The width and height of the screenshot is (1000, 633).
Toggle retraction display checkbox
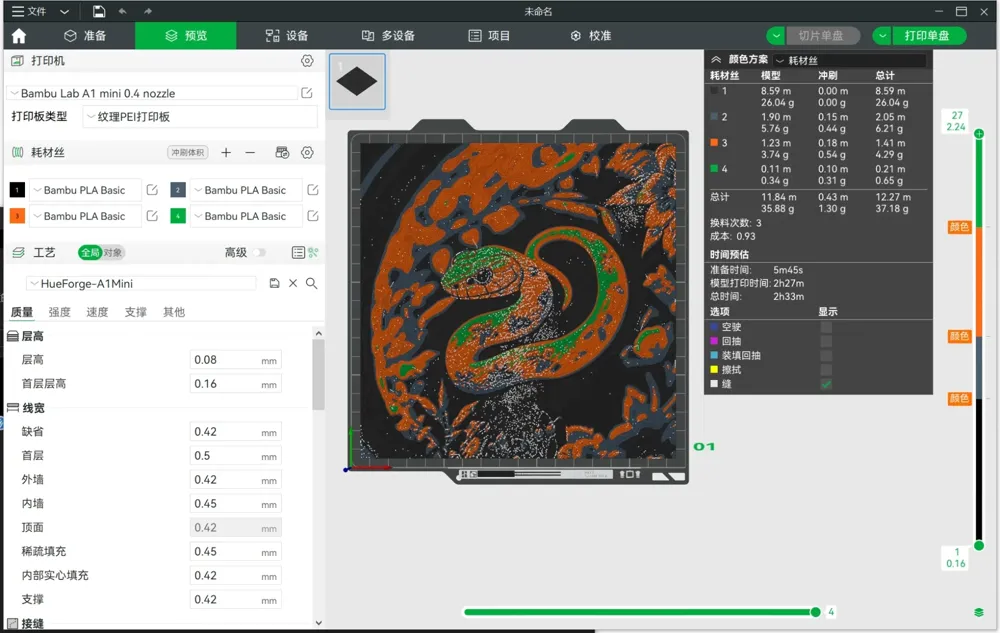826,341
